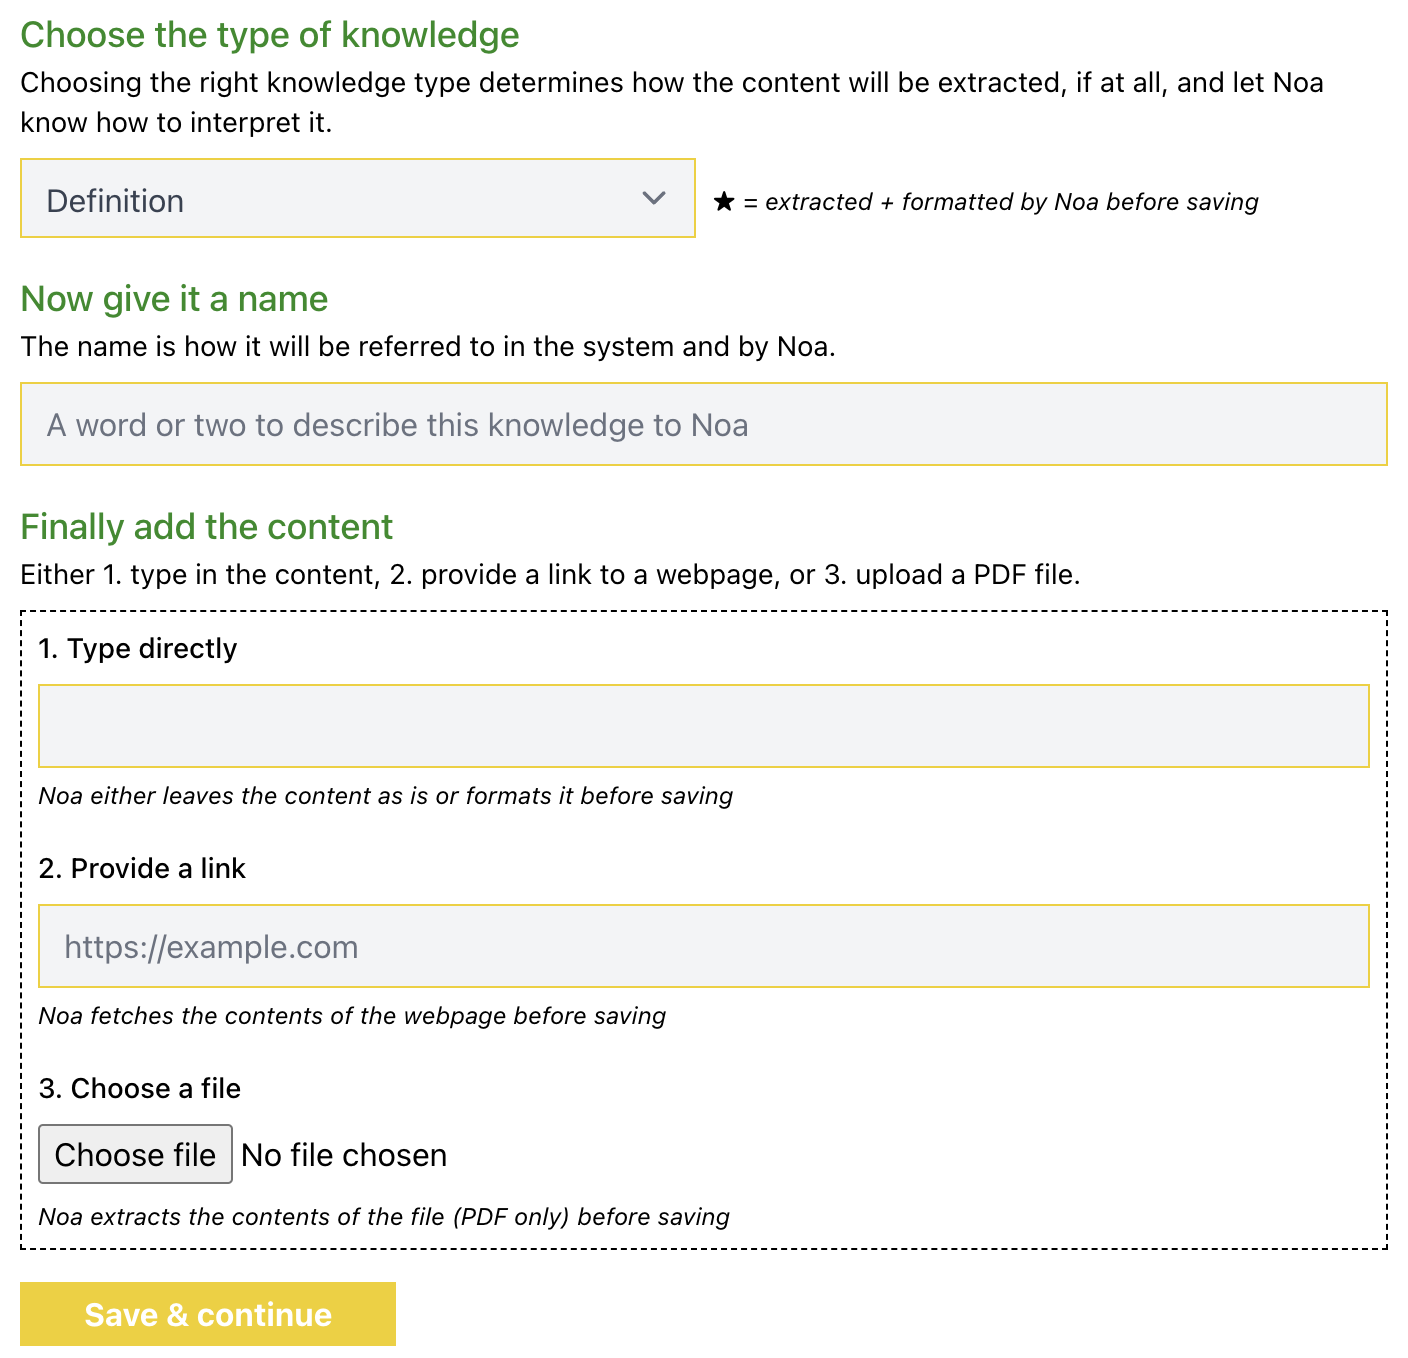
Task: Focus the knowledge name input field
Action: click(x=703, y=424)
